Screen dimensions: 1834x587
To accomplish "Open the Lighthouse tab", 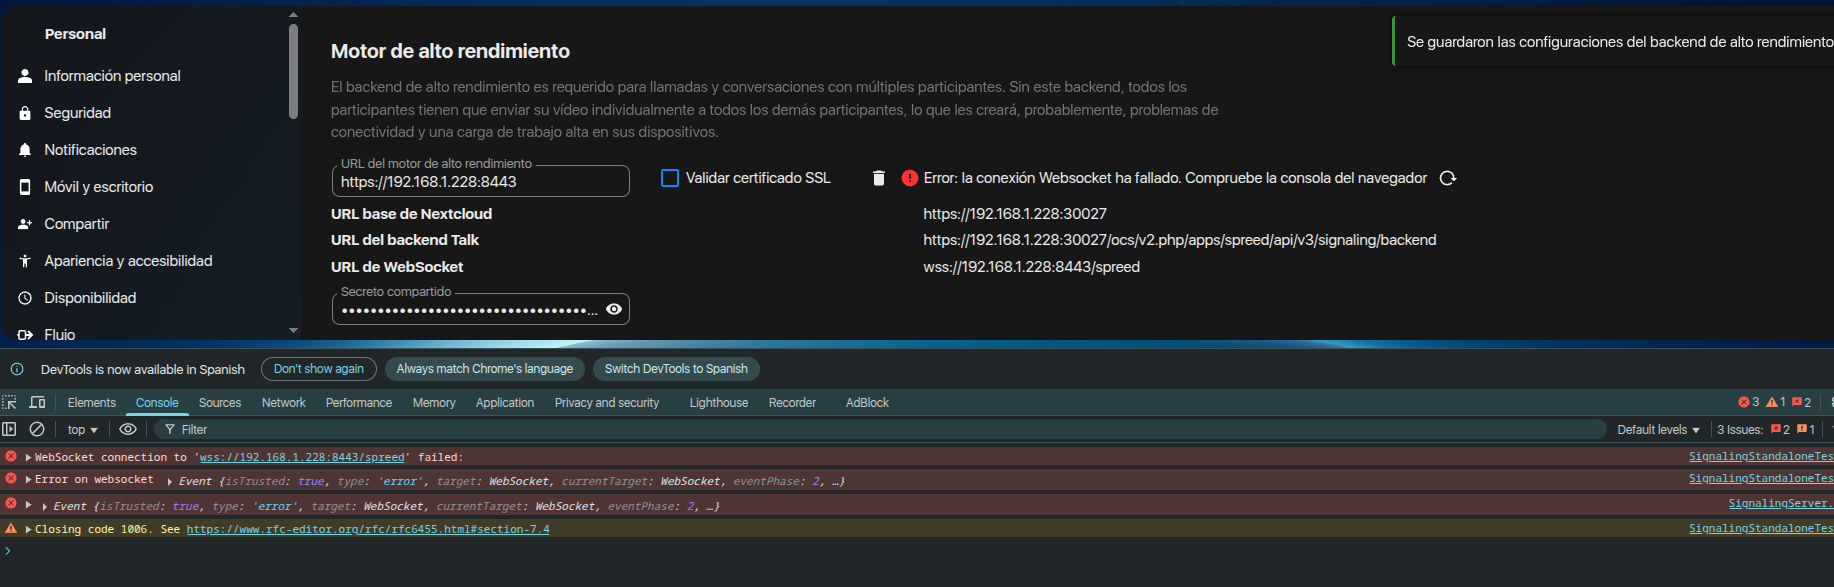I will [719, 403].
